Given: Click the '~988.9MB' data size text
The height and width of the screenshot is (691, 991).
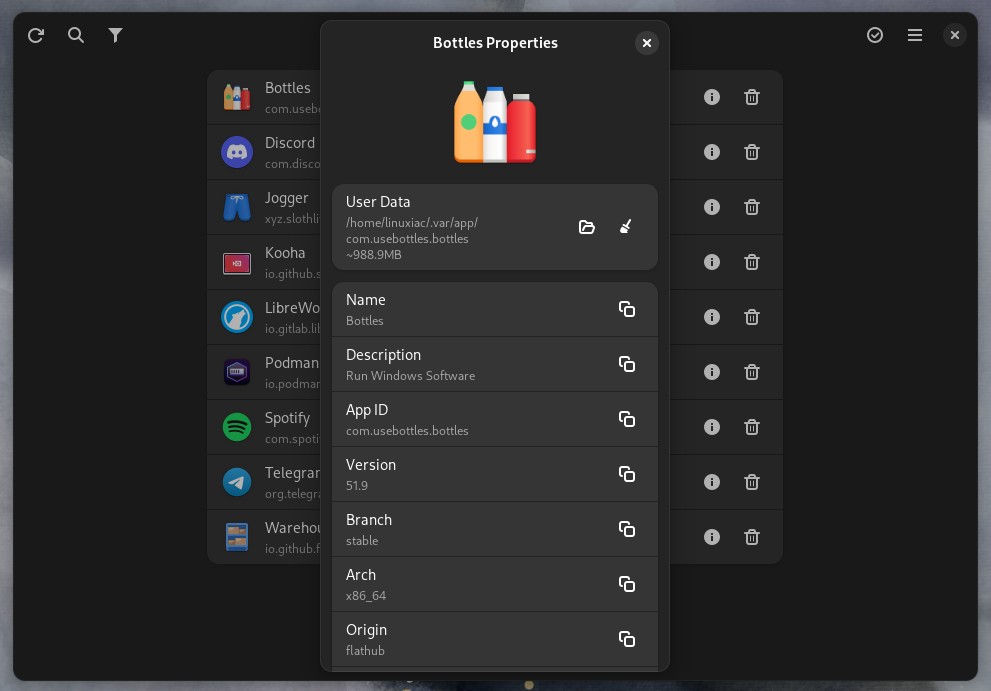Looking at the screenshot, I should [374, 255].
